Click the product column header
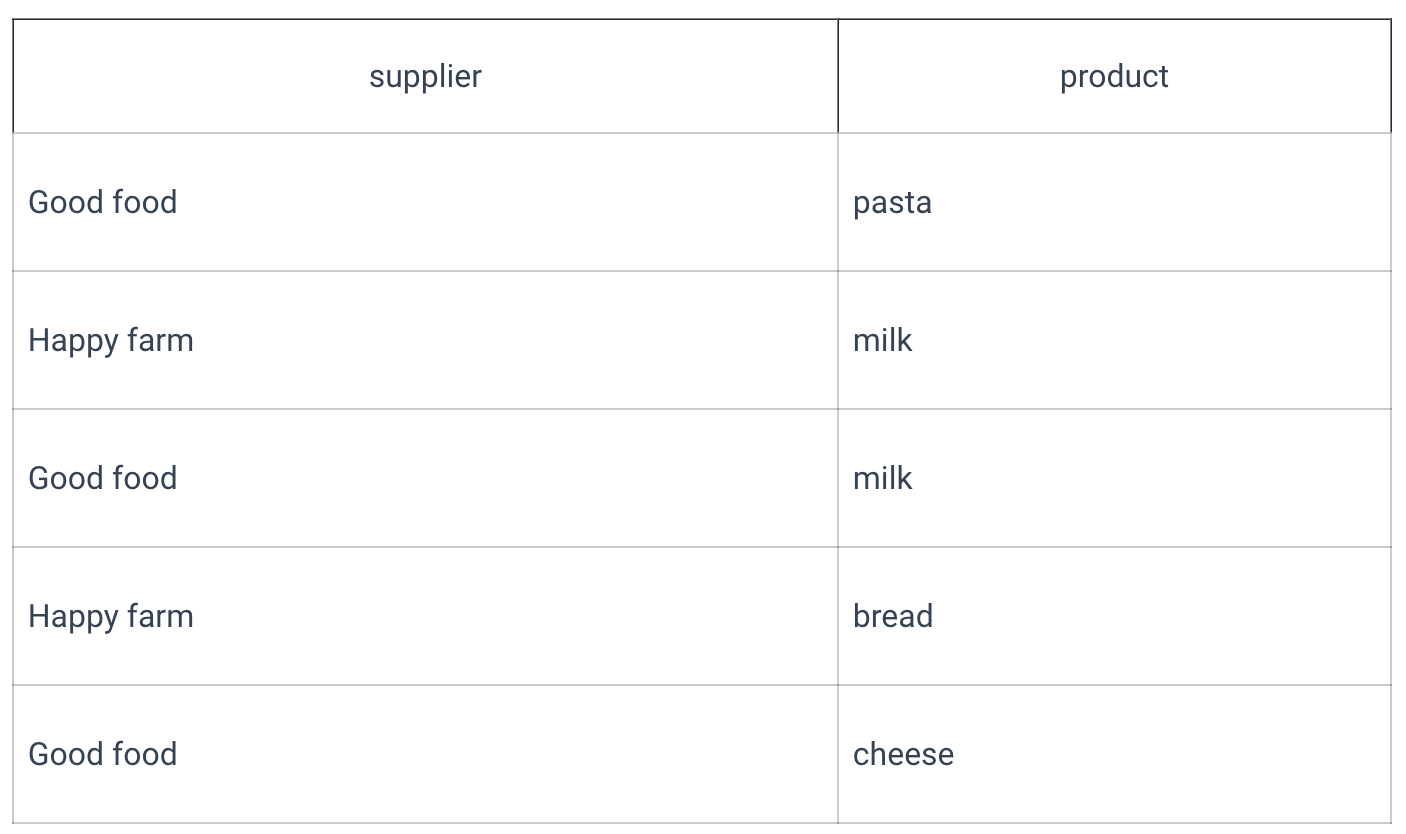 [x=1114, y=76]
